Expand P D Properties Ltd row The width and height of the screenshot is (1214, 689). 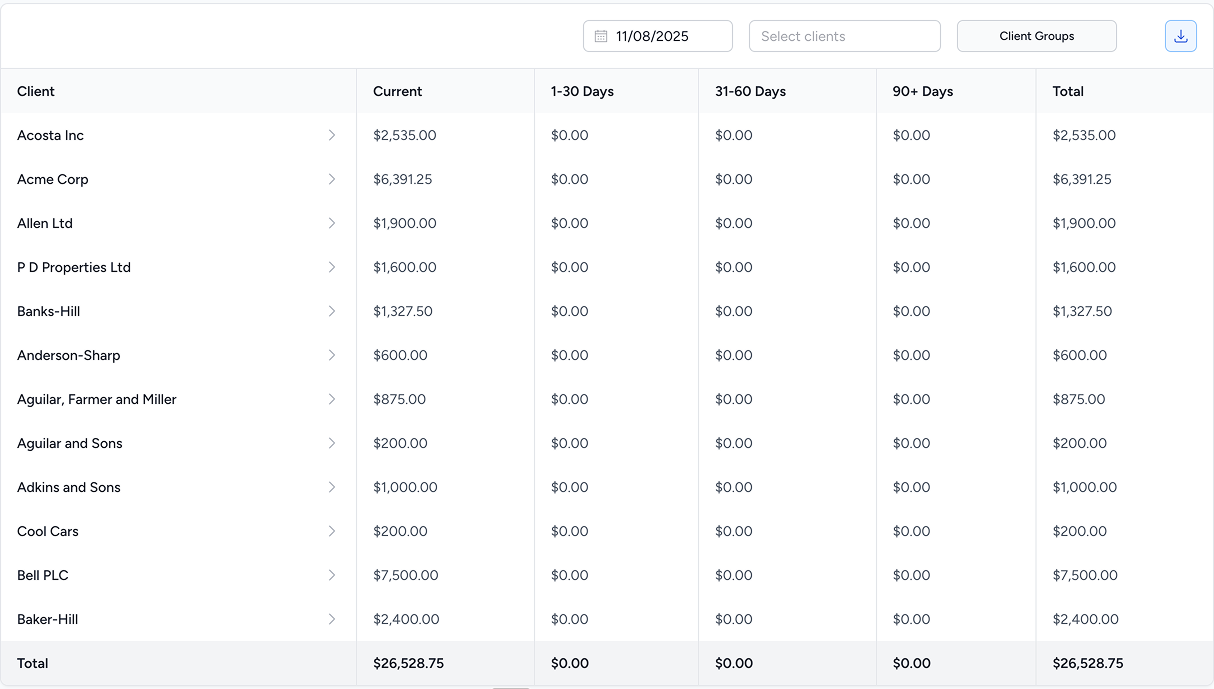pyautogui.click(x=332, y=267)
